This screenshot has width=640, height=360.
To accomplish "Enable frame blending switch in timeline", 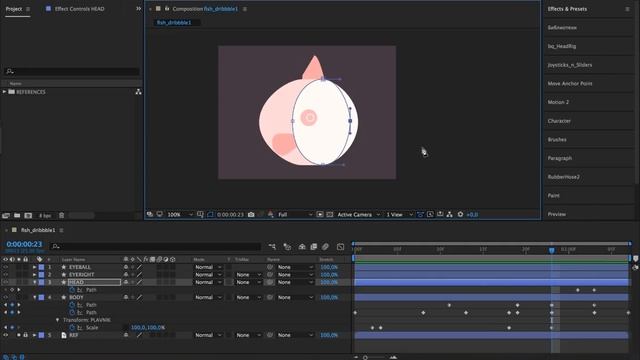I will point(313,247).
